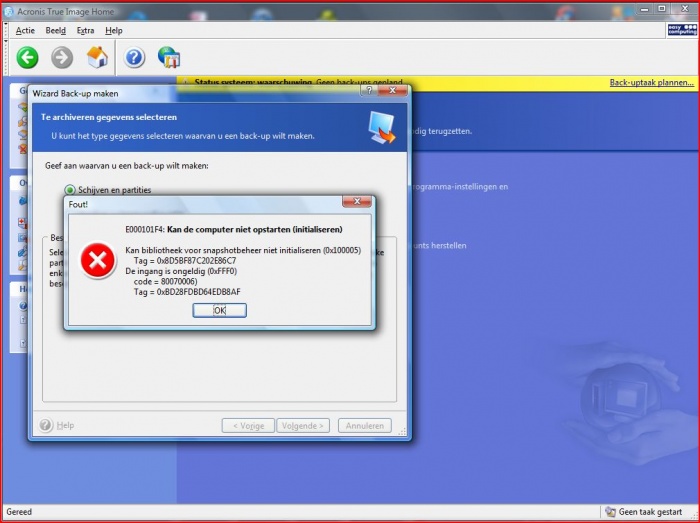Click the error text Kan bibliotheek voor snapshotbeheer

coord(243,250)
